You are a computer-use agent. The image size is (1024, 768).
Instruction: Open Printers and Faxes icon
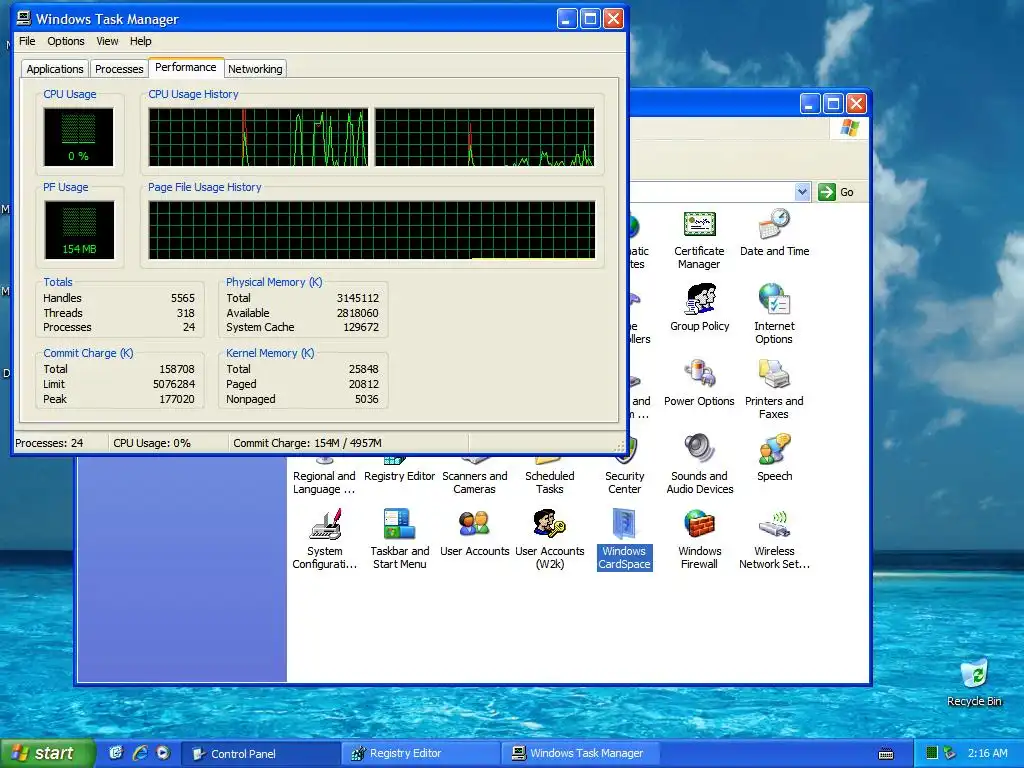pyautogui.click(x=774, y=389)
